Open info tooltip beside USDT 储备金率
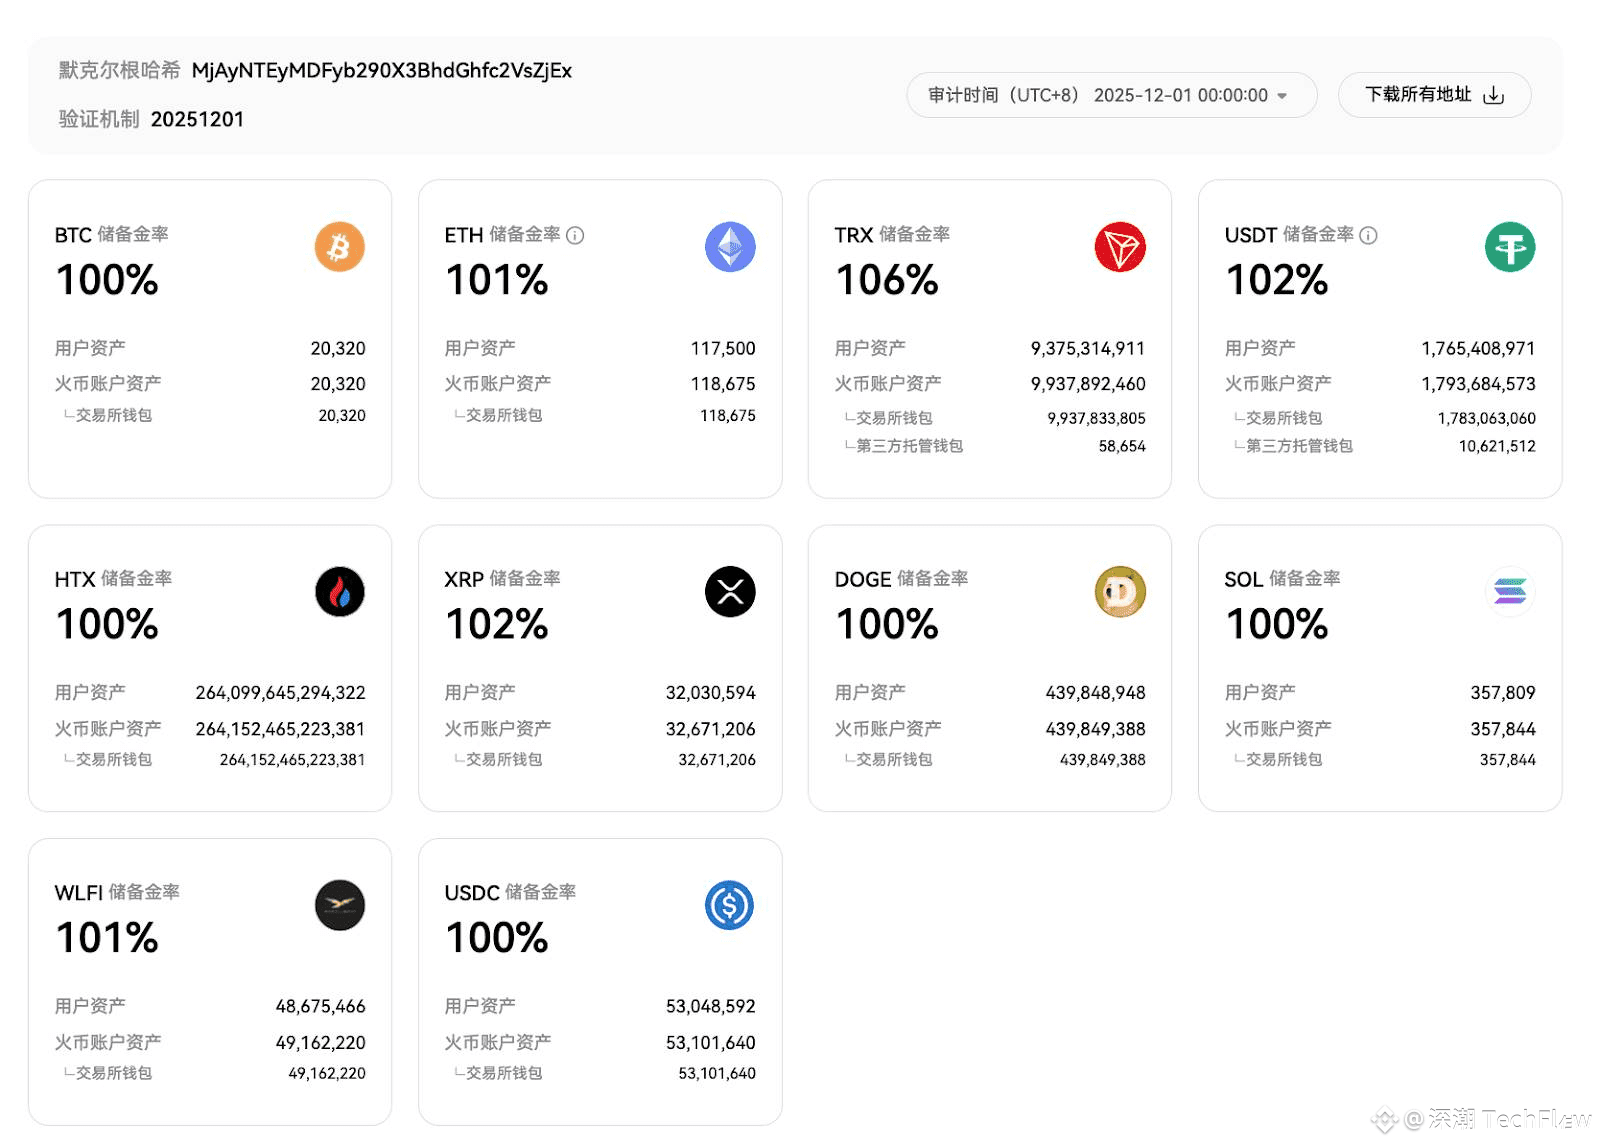This screenshot has width=1600, height=1145. pos(1369,235)
